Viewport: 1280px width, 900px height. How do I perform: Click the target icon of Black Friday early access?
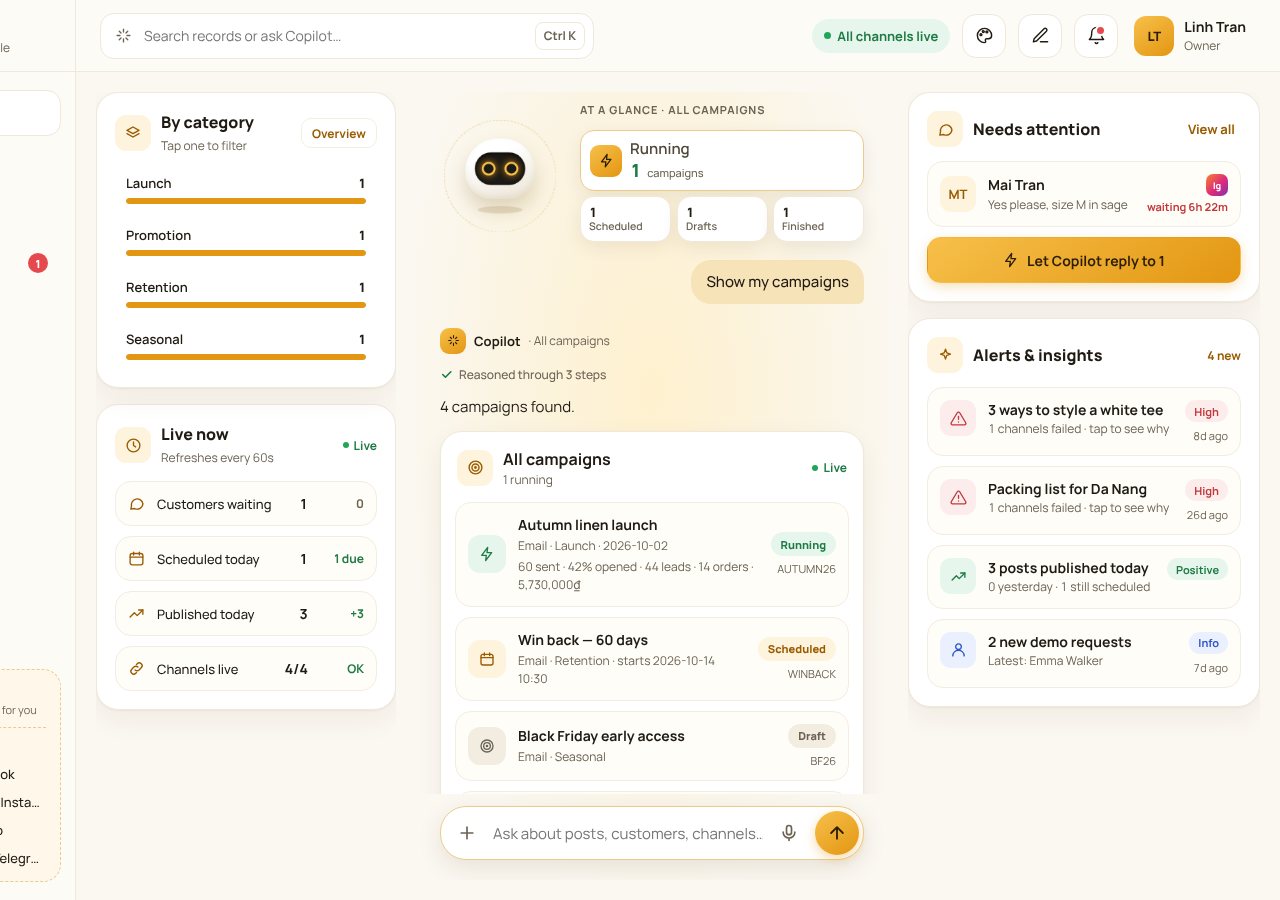pos(487,746)
